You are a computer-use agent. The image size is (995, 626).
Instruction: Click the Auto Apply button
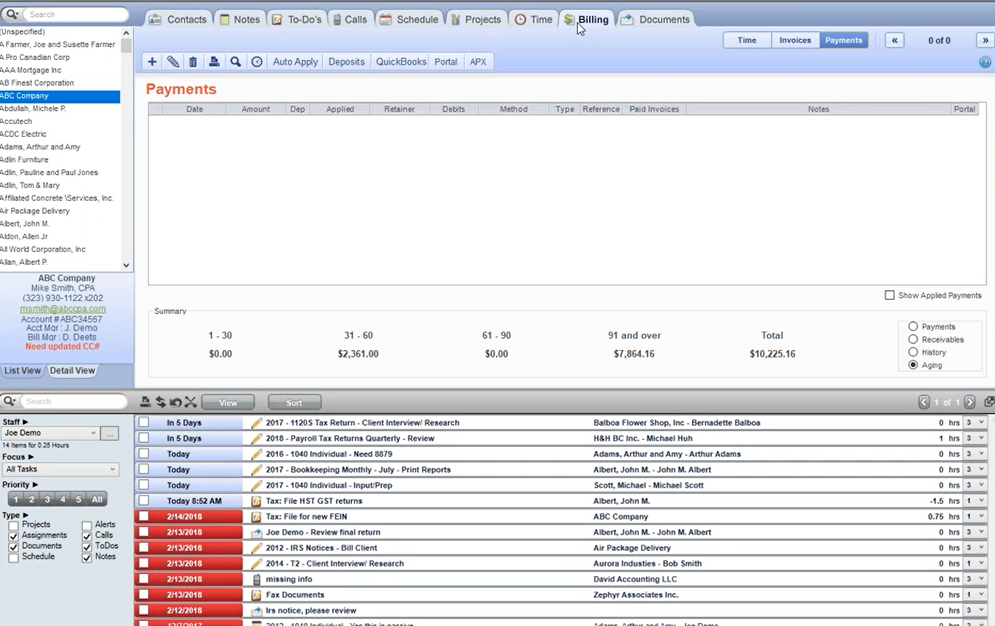tap(295, 62)
